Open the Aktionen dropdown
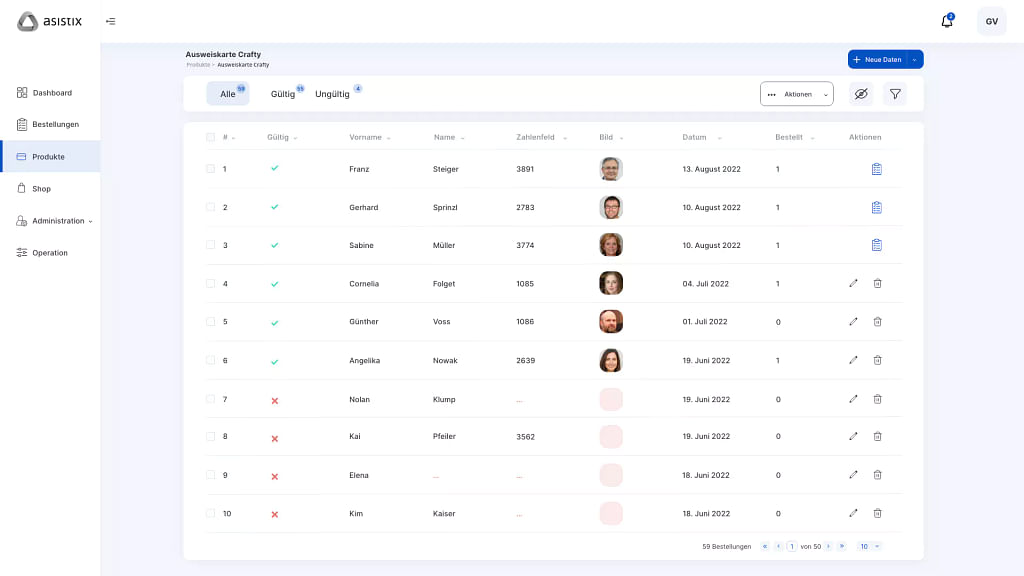Screen dimensions: 1024x576 tap(796, 94)
